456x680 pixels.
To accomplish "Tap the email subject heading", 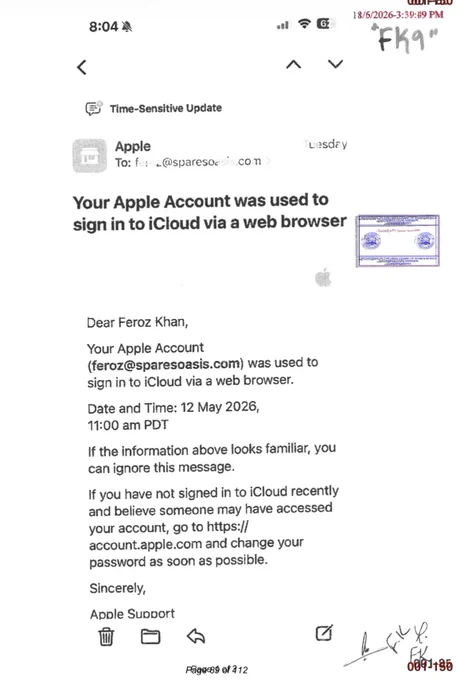I will (x=210, y=212).
